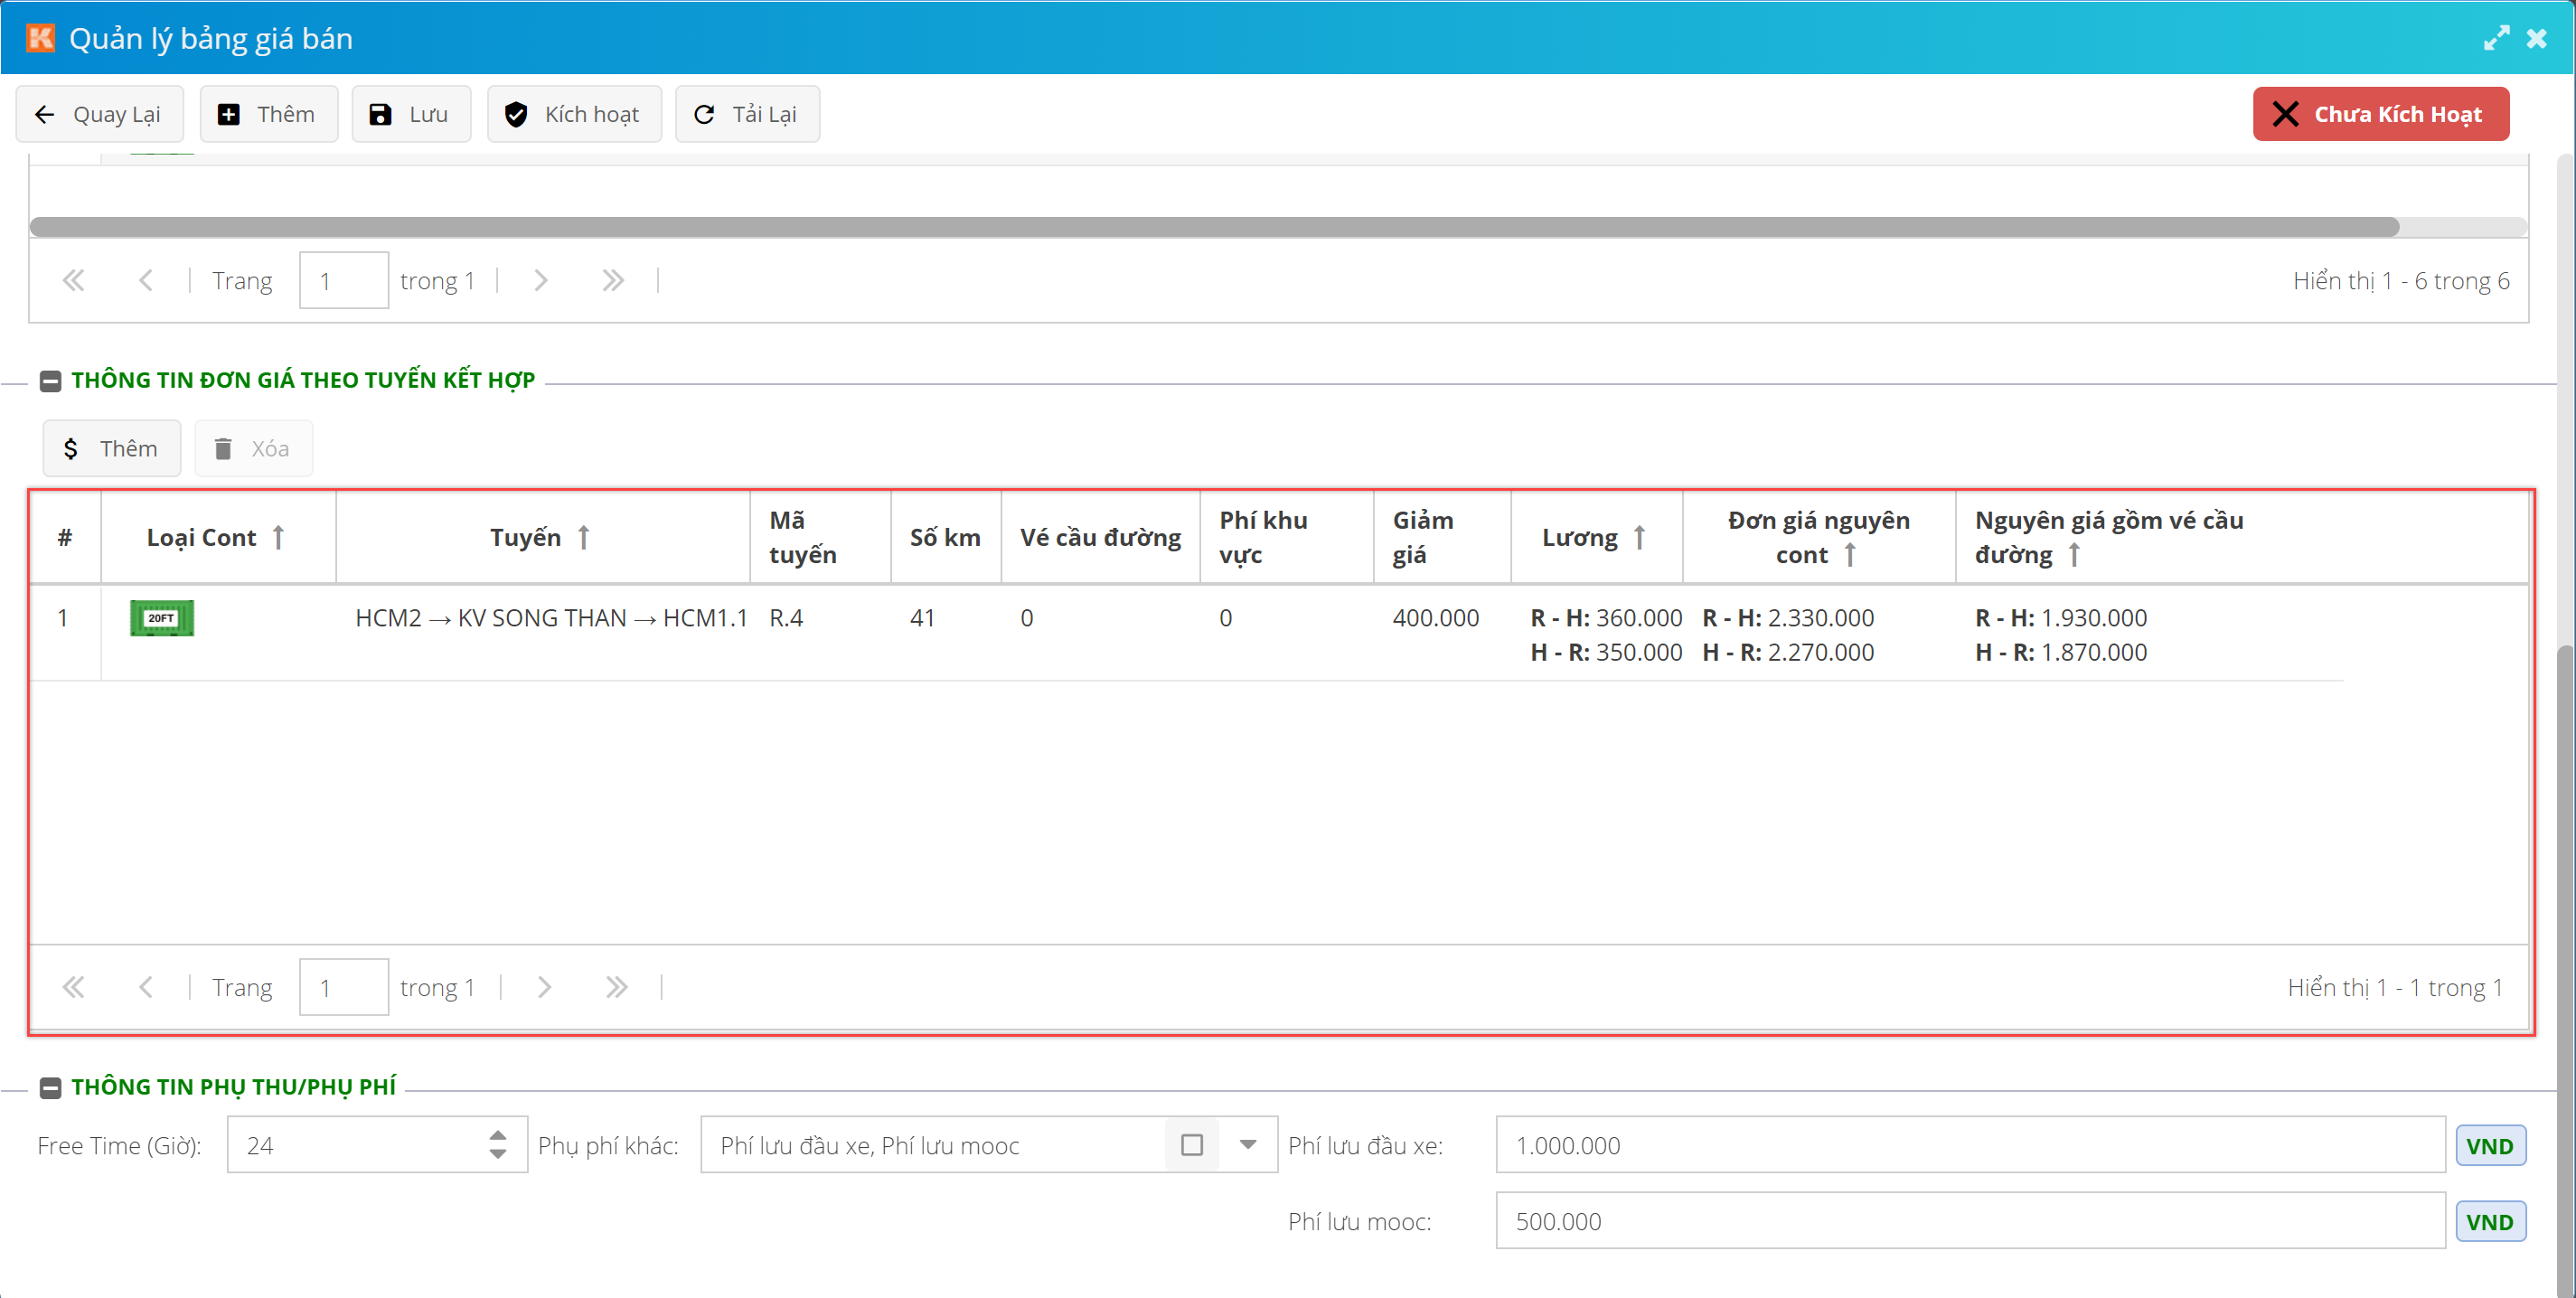Click the Chưa Kích Hoạt status button
The width and height of the screenshot is (2576, 1298).
click(x=2379, y=114)
